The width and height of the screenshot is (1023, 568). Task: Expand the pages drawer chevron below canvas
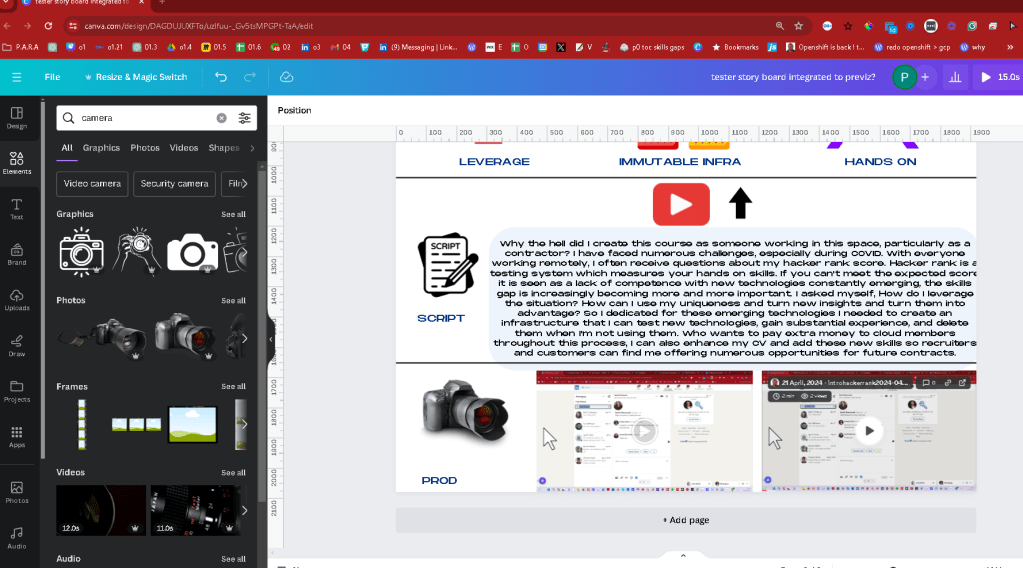pyautogui.click(x=683, y=556)
